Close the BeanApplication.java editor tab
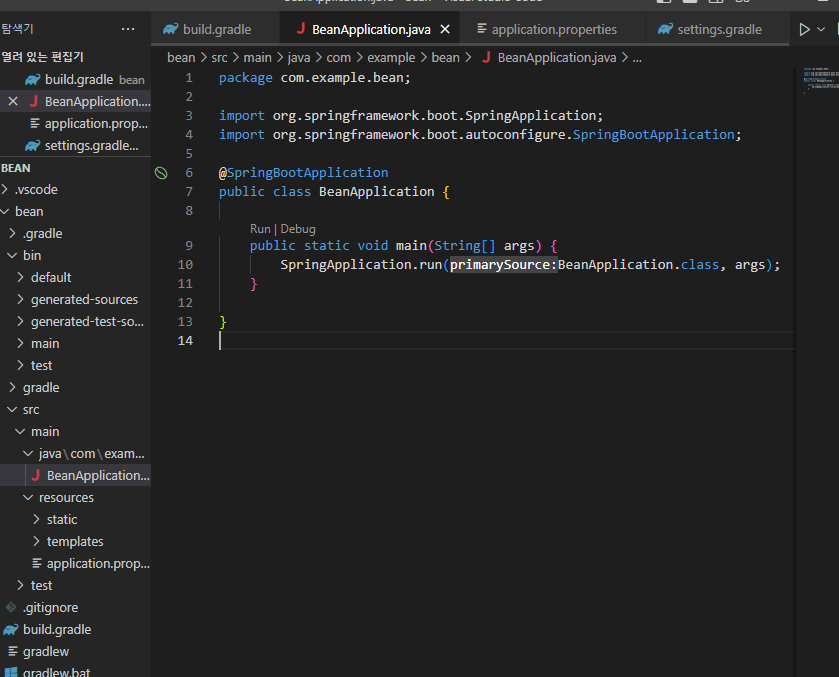 [445, 30]
